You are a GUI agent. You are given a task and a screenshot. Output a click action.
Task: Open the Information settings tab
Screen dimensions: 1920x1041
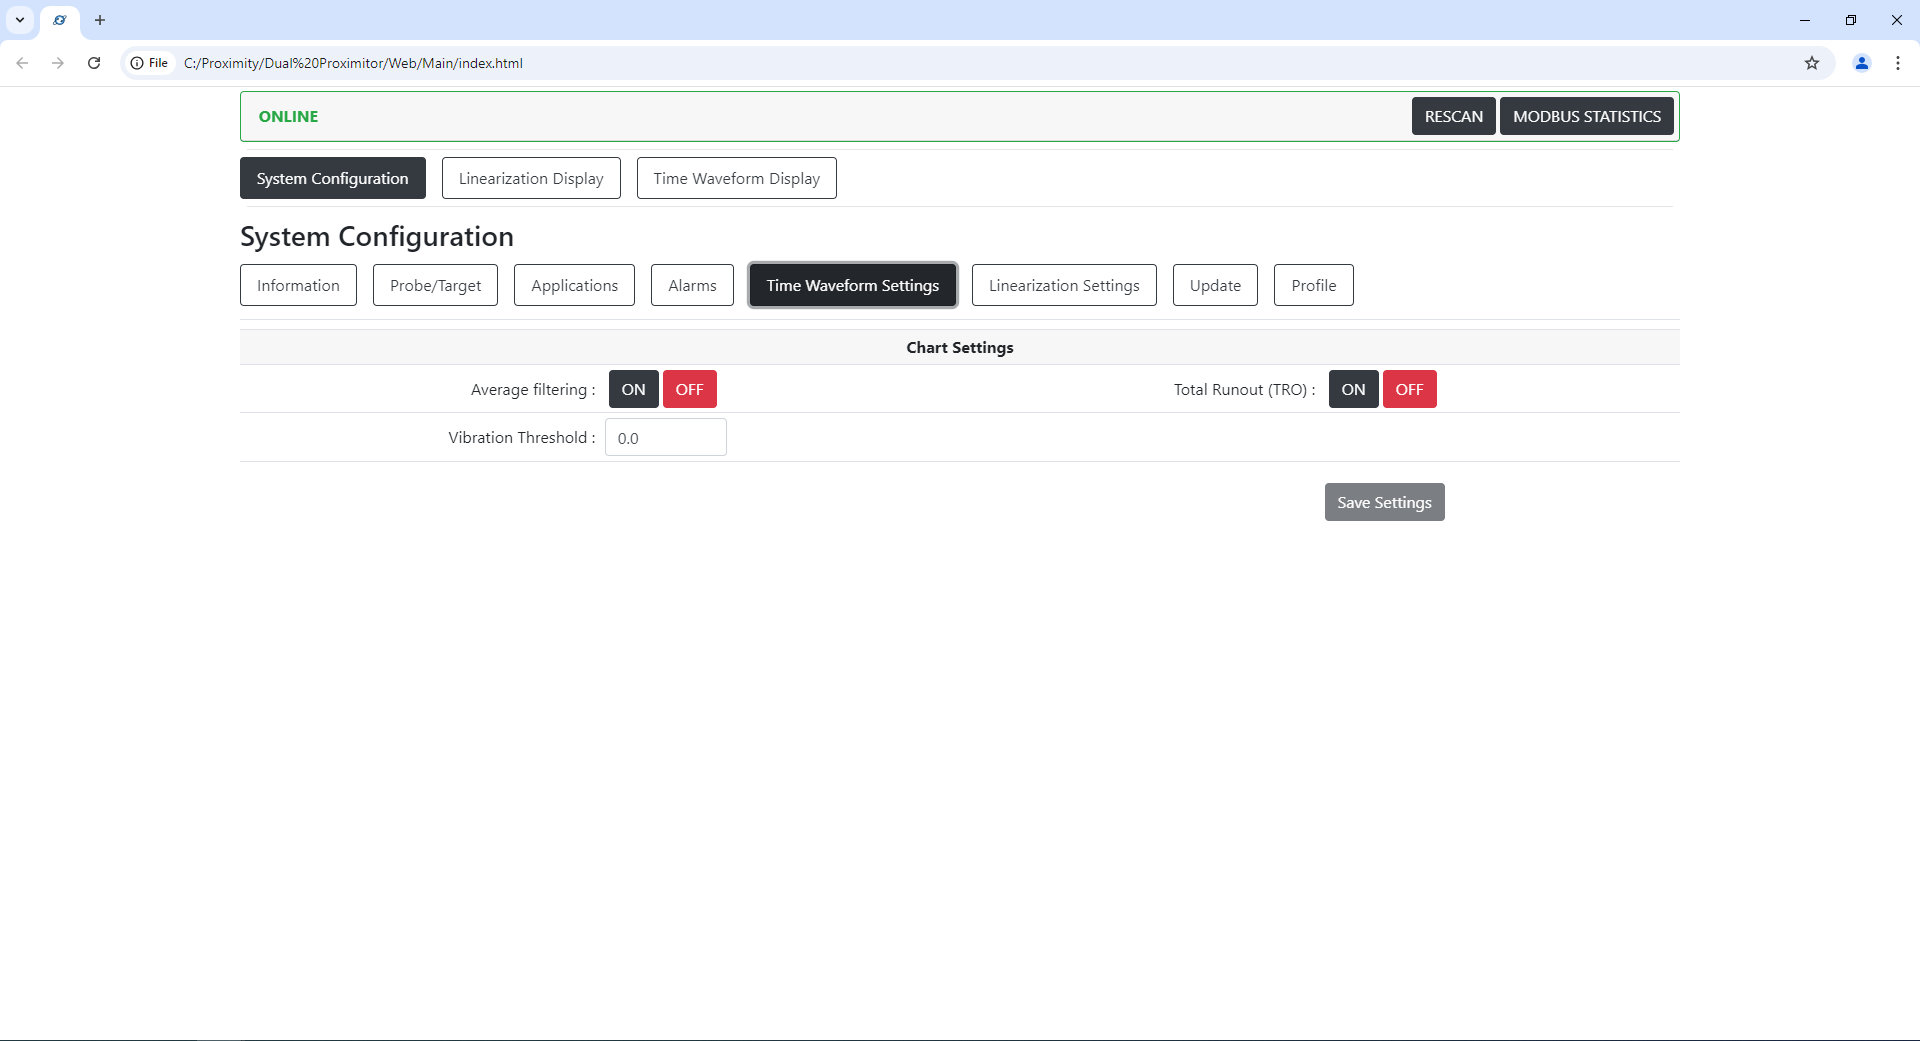[298, 285]
